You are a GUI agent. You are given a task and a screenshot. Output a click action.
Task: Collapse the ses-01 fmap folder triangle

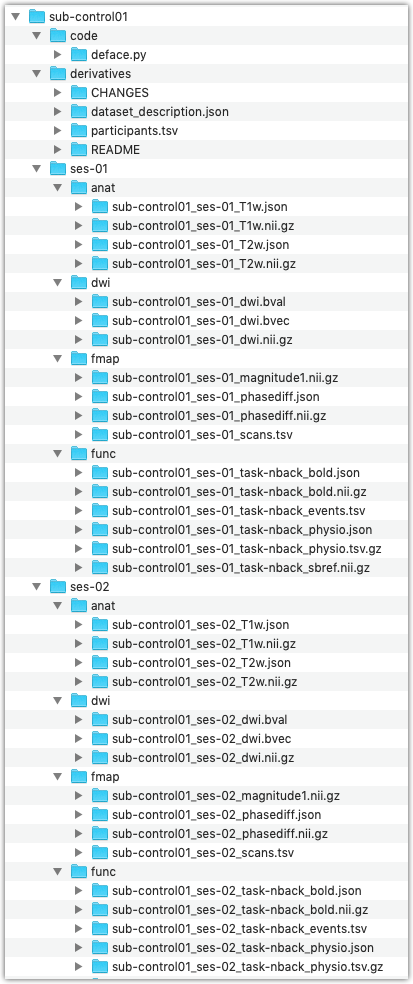point(58,360)
